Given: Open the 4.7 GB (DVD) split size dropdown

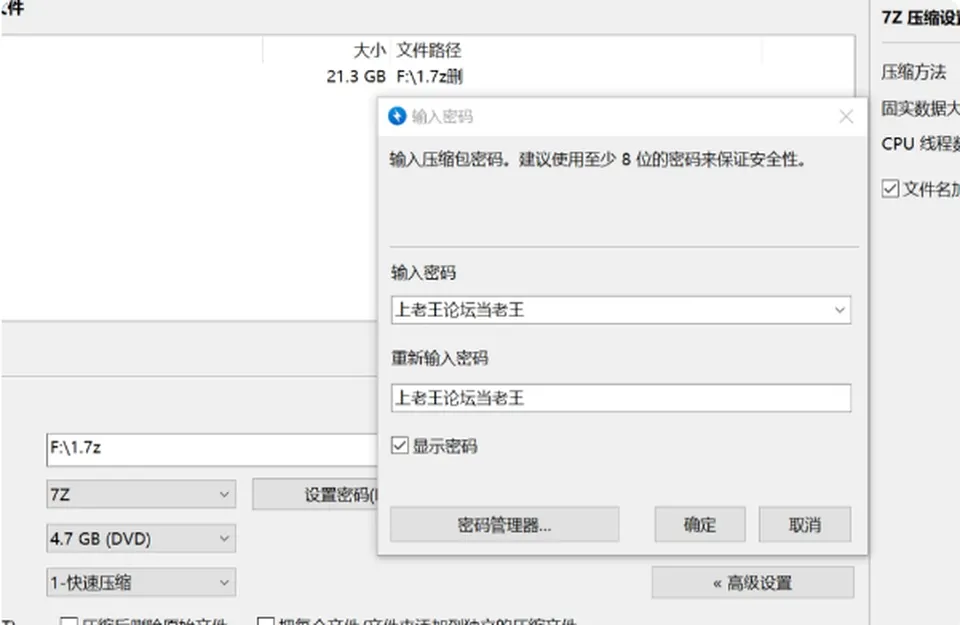Looking at the screenshot, I should 141,539.
